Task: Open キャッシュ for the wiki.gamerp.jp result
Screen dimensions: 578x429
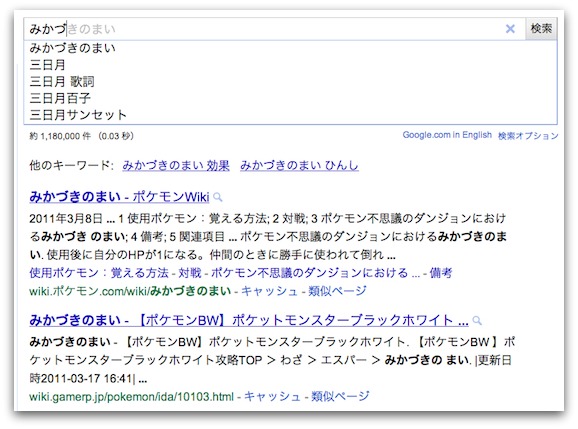Action: click(x=272, y=396)
